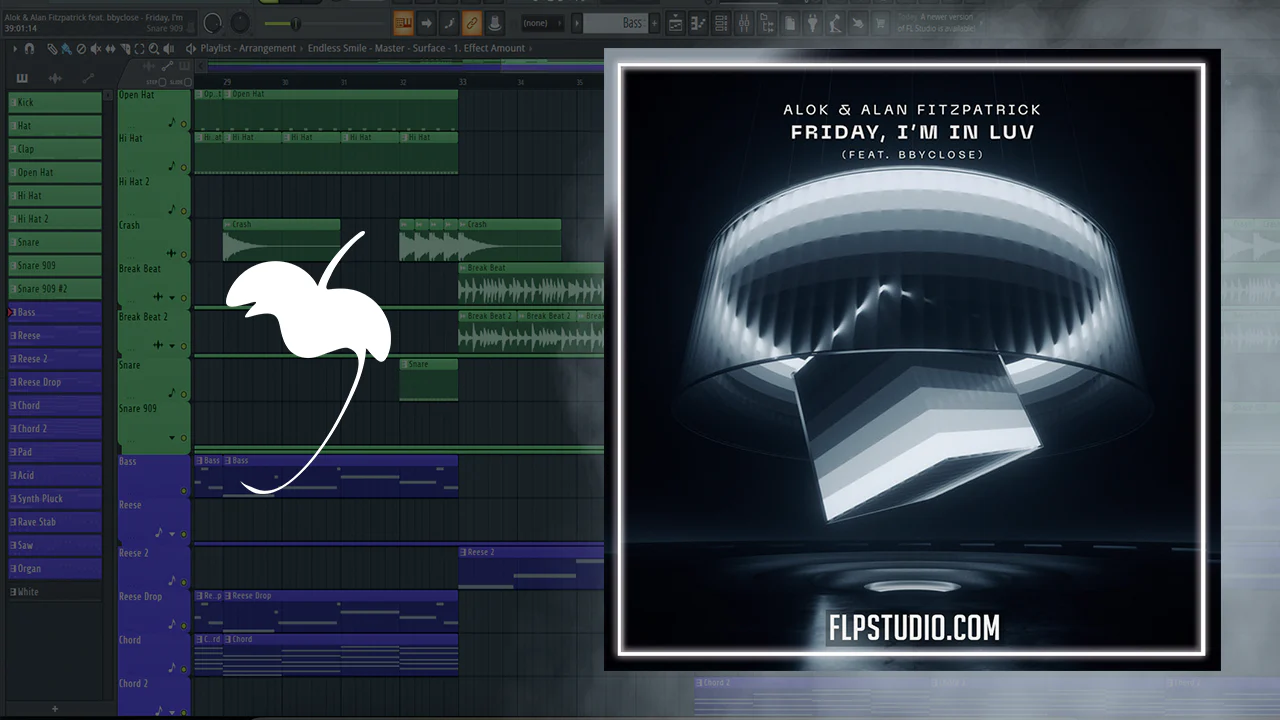Click the first knob beside the hint panel
1280x720 pixels.
pos(214,22)
